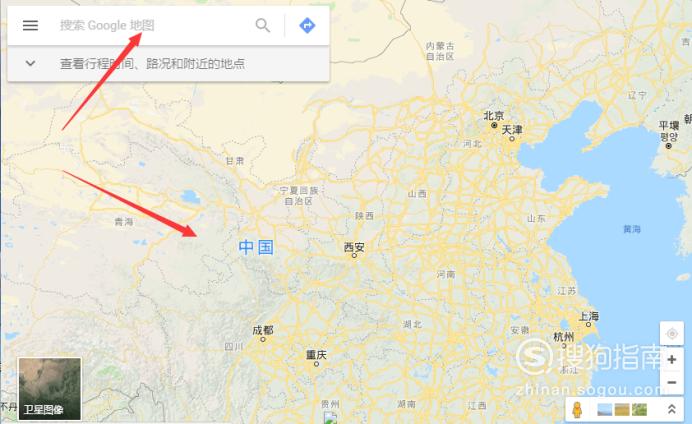Screen dimensions: 692x424
Task: Zoom out with the minus button
Action: (x=672, y=382)
